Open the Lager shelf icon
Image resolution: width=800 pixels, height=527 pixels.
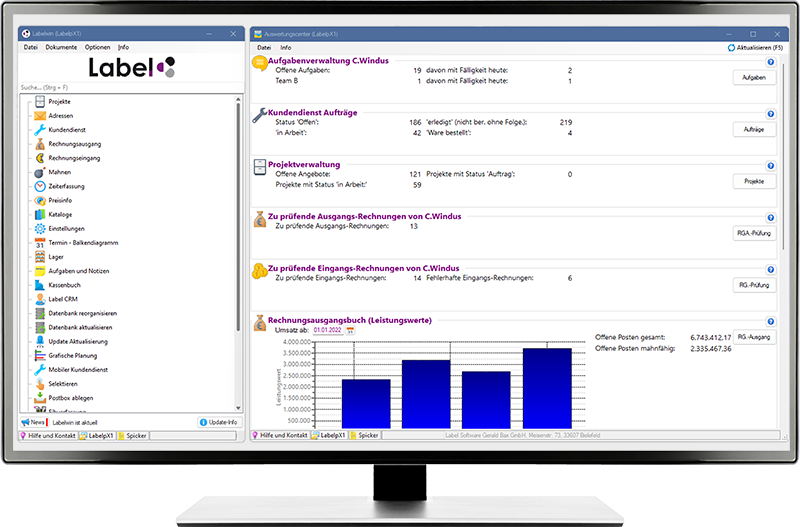[40, 257]
